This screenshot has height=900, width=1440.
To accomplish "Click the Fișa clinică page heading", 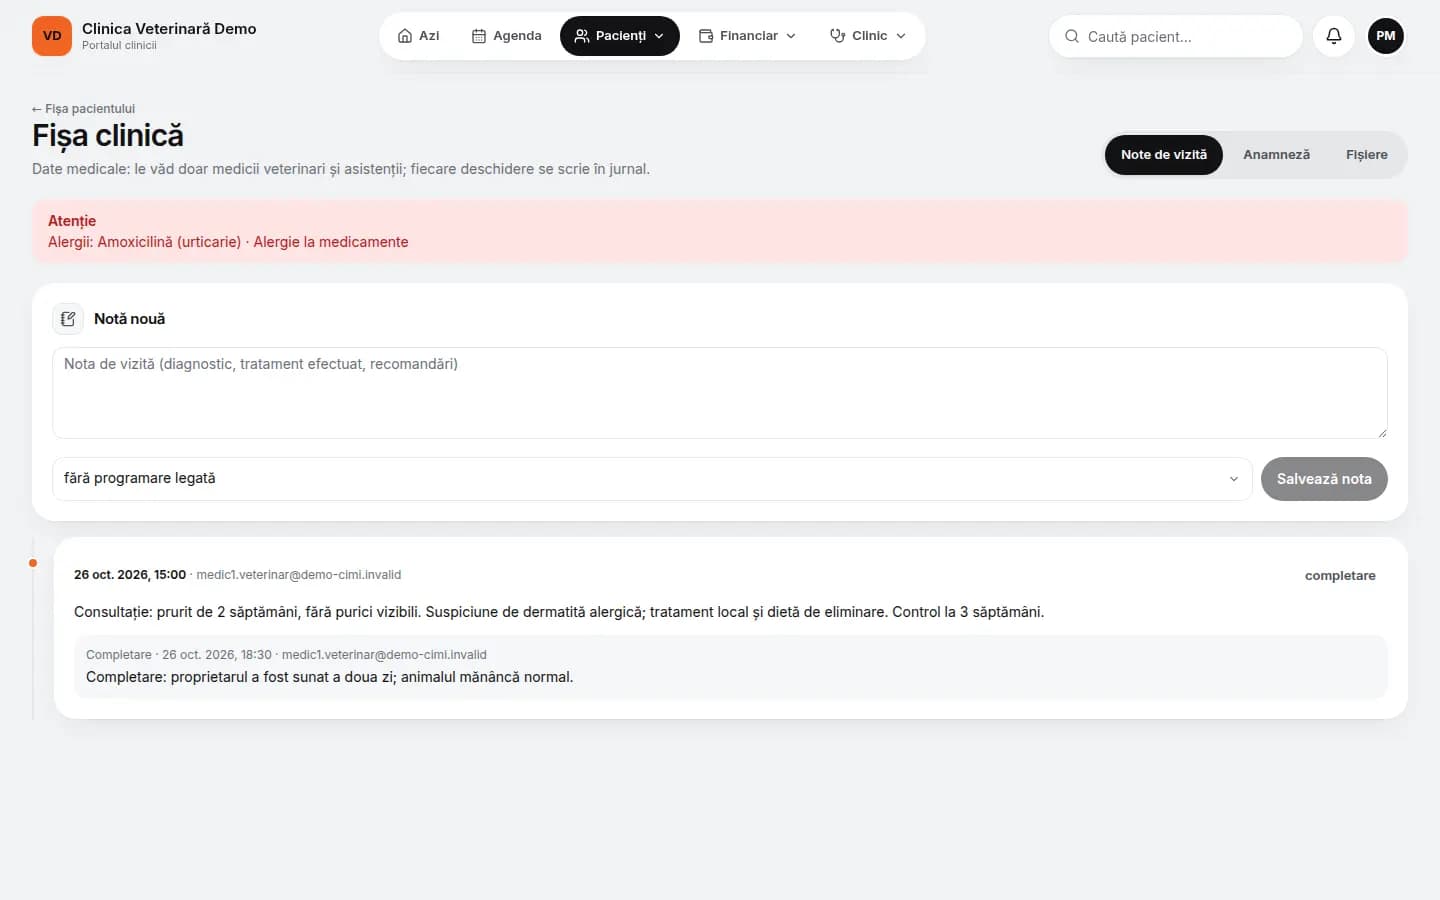I will point(108,136).
